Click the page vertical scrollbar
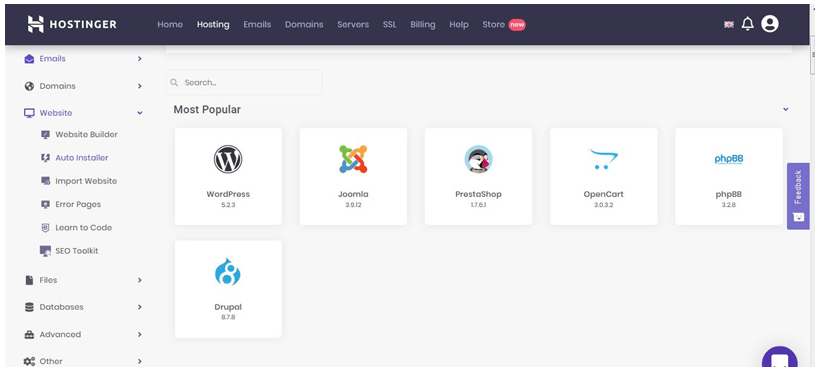Image resolution: width=815 pixels, height=369 pixels. pos(812,56)
